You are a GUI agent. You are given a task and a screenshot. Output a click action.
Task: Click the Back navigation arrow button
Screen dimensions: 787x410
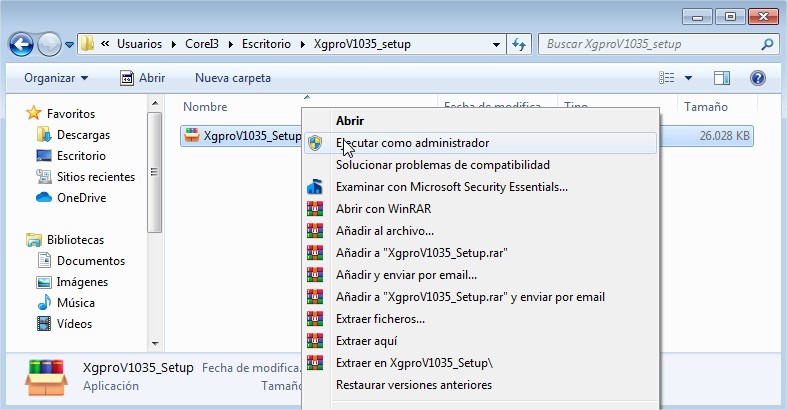tap(21, 44)
